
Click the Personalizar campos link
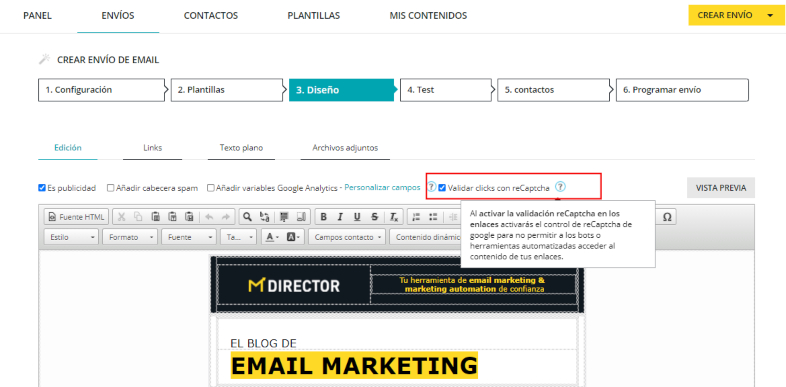pyautogui.click(x=382, y=187)
